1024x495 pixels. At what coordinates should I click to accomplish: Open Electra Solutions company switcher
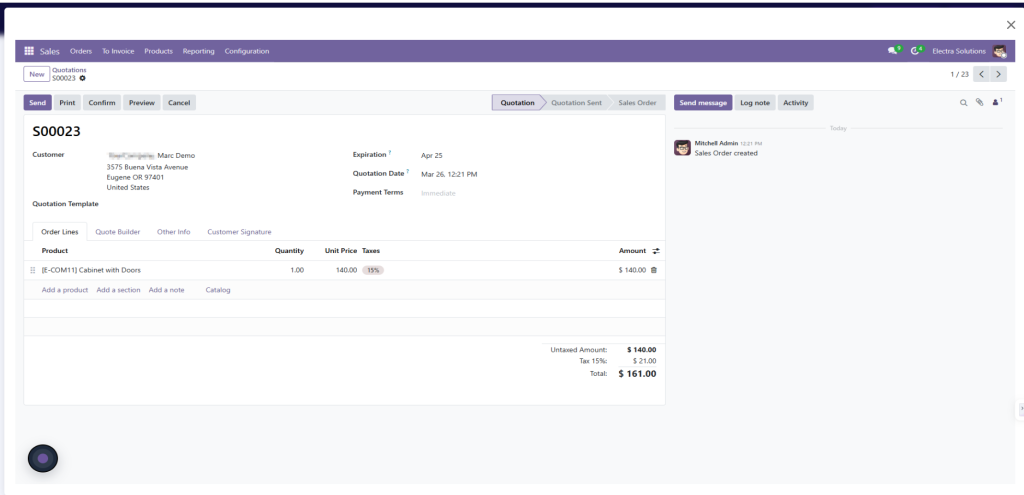click(959, 51)
